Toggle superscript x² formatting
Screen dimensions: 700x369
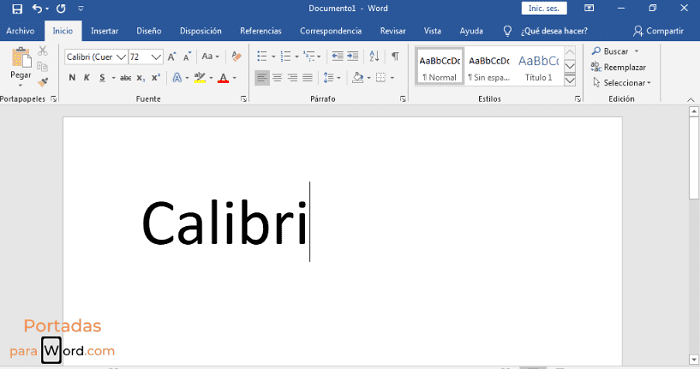[x=155, y=78]
